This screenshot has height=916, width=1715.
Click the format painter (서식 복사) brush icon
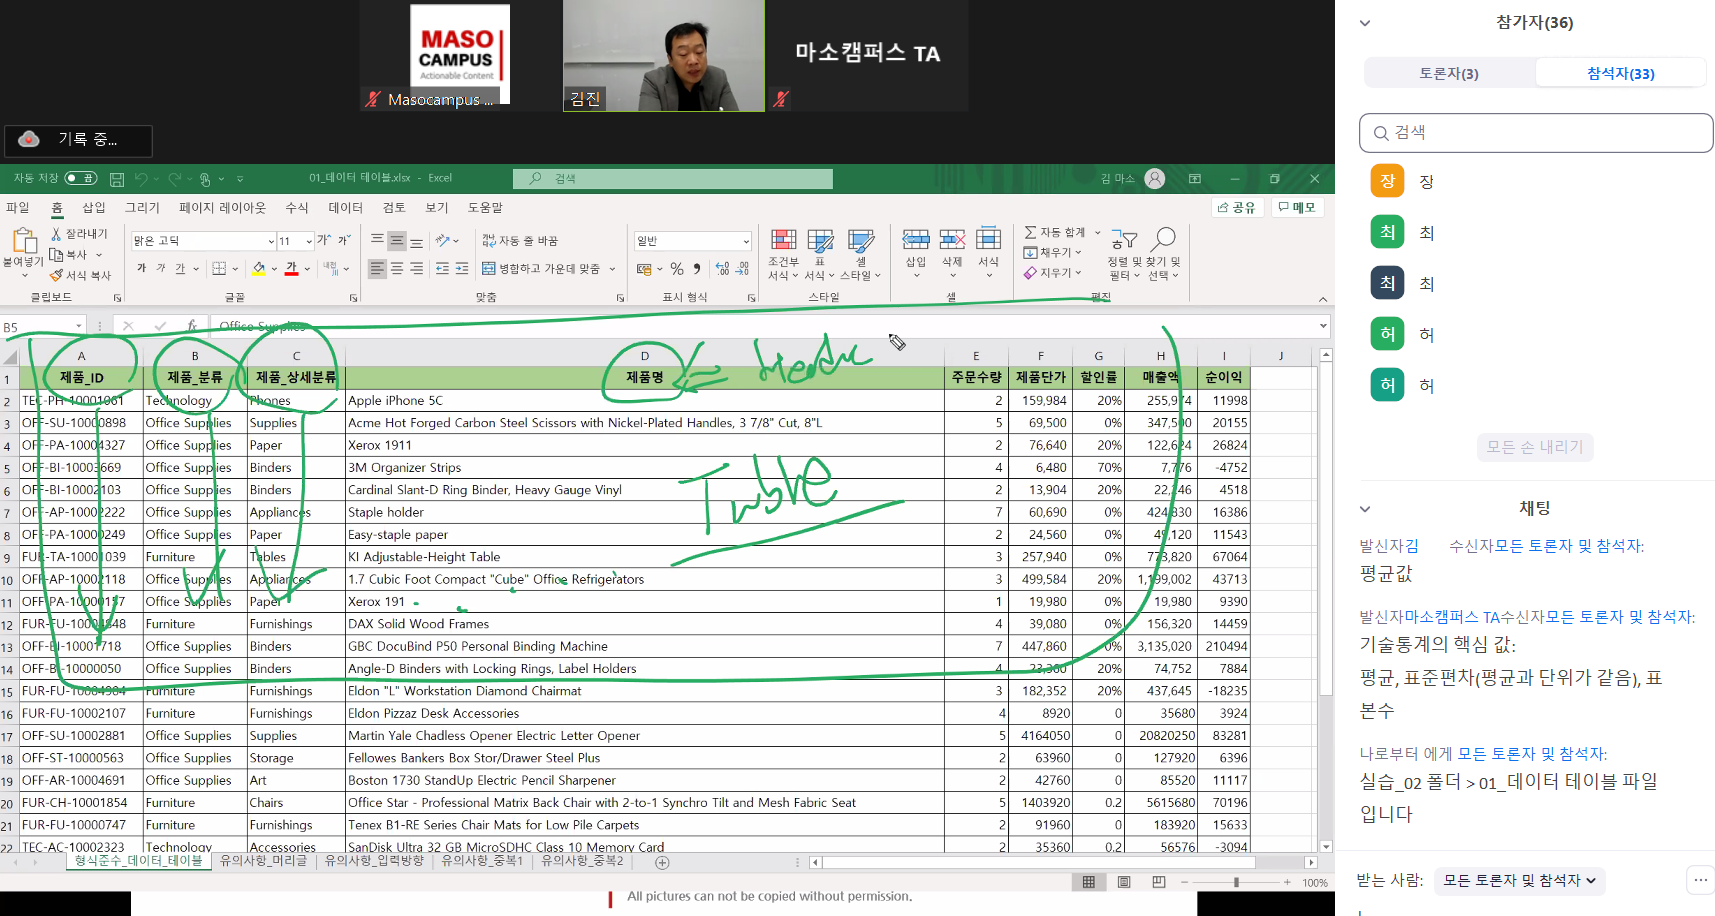coord(57,276)
